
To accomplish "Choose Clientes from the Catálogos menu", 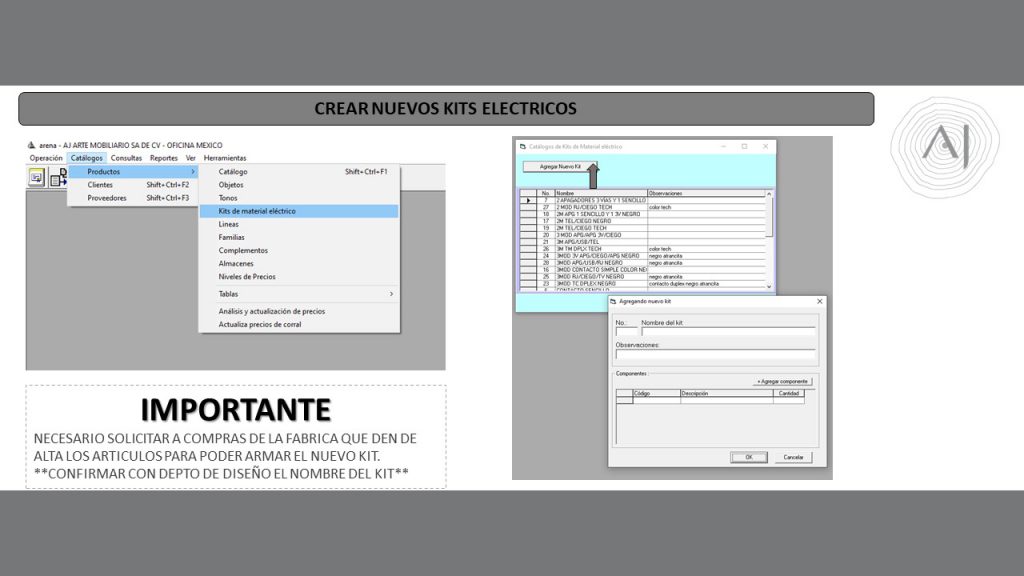I will [100, 185].
